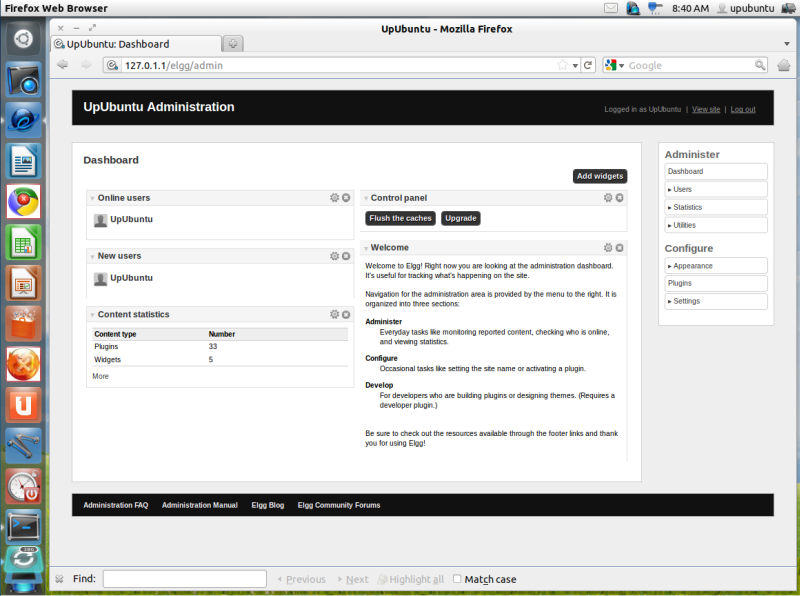The height and width of the screenshot is (596, 800).
Task: Click the address bar URL field
Action: [x=339, y=65]
